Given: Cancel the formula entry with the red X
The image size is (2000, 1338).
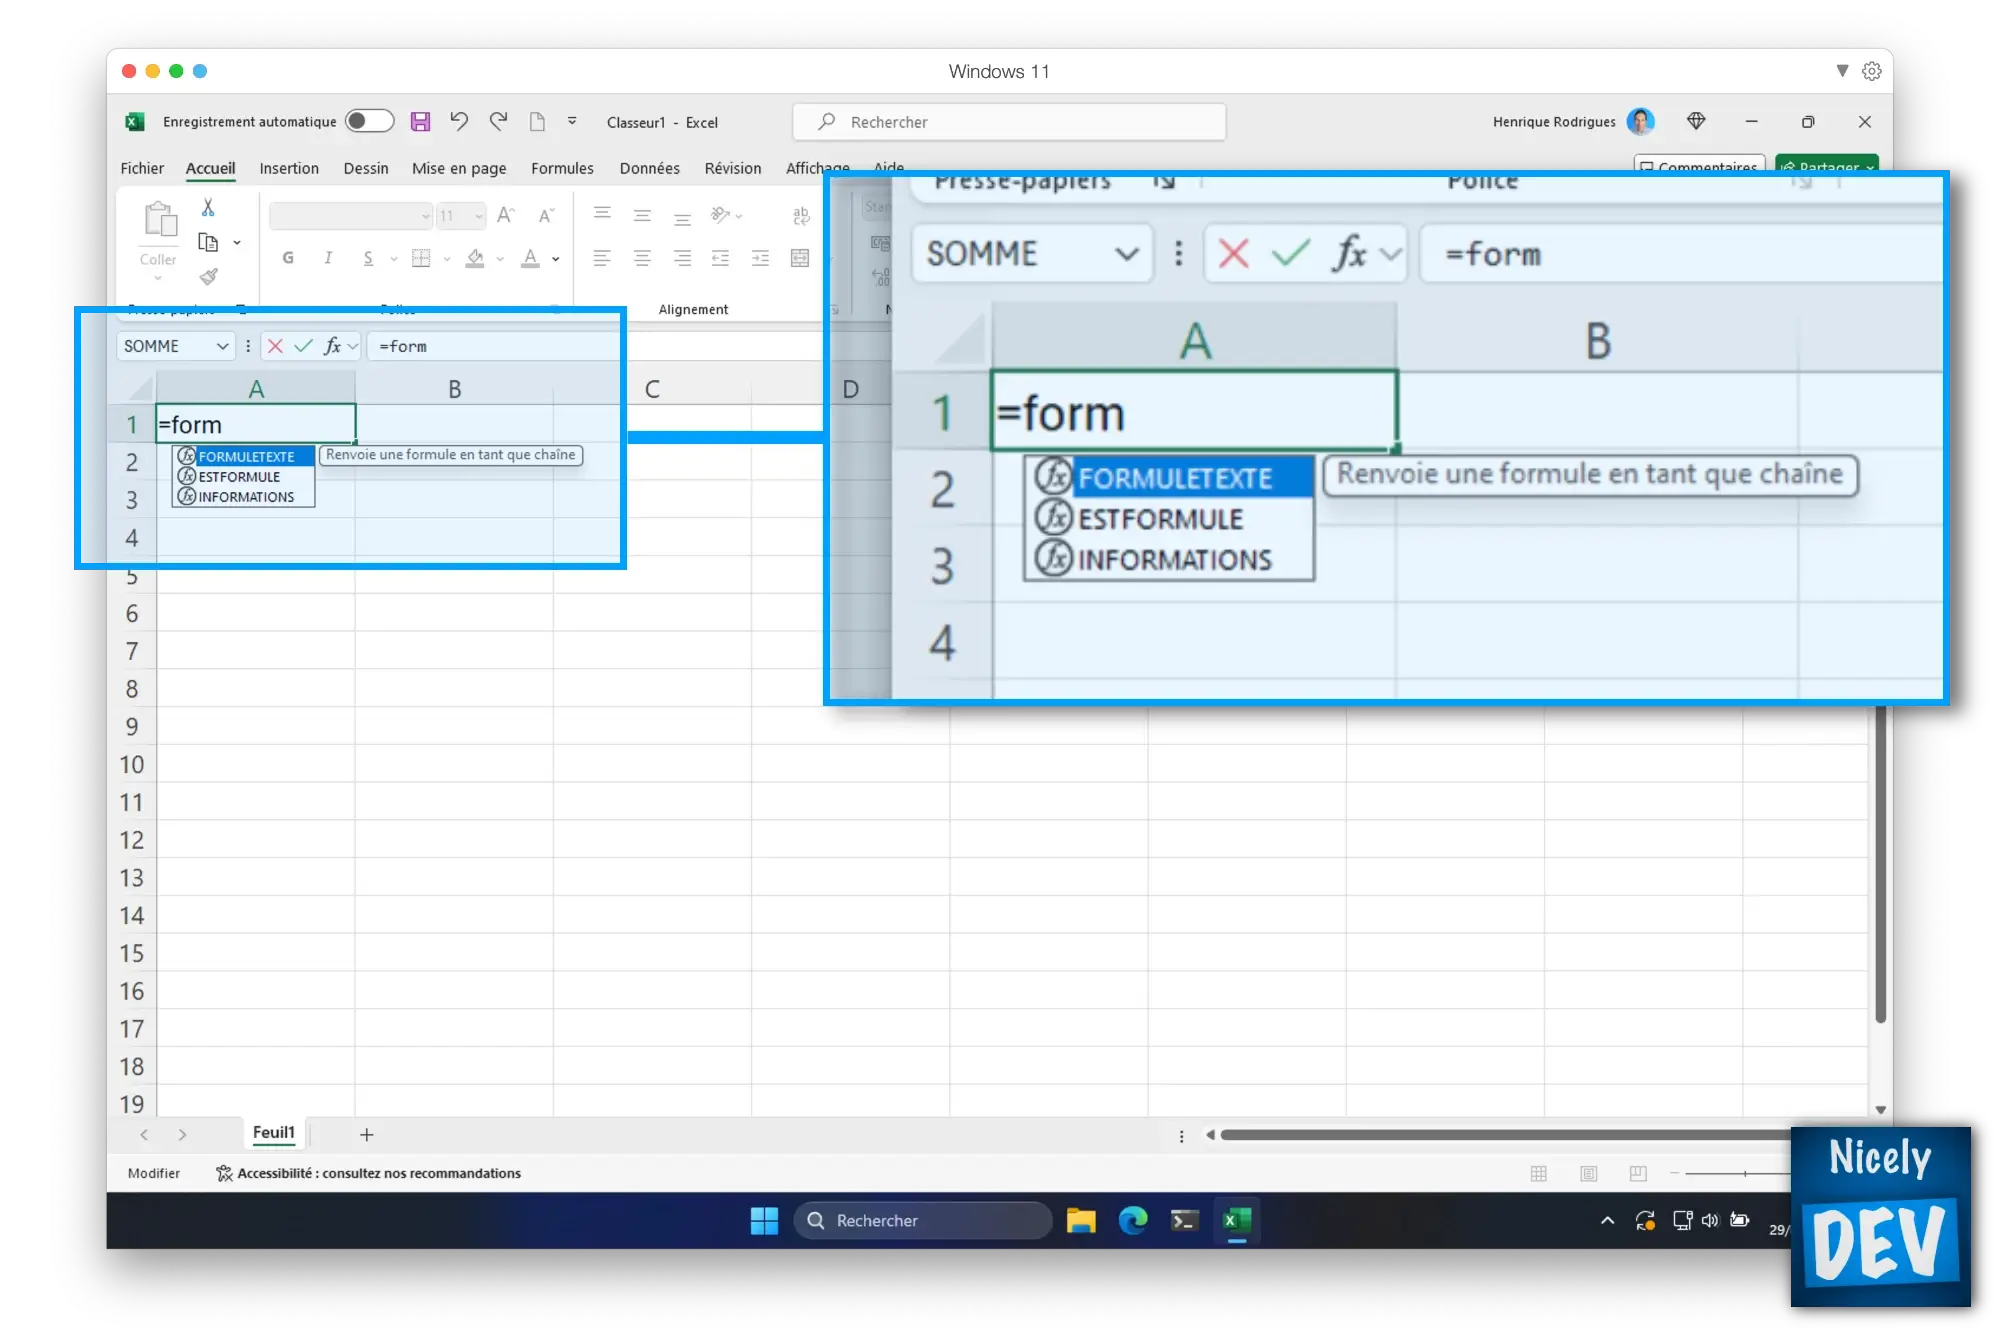Looking at the screenshot, I should (x=275, y=346).
